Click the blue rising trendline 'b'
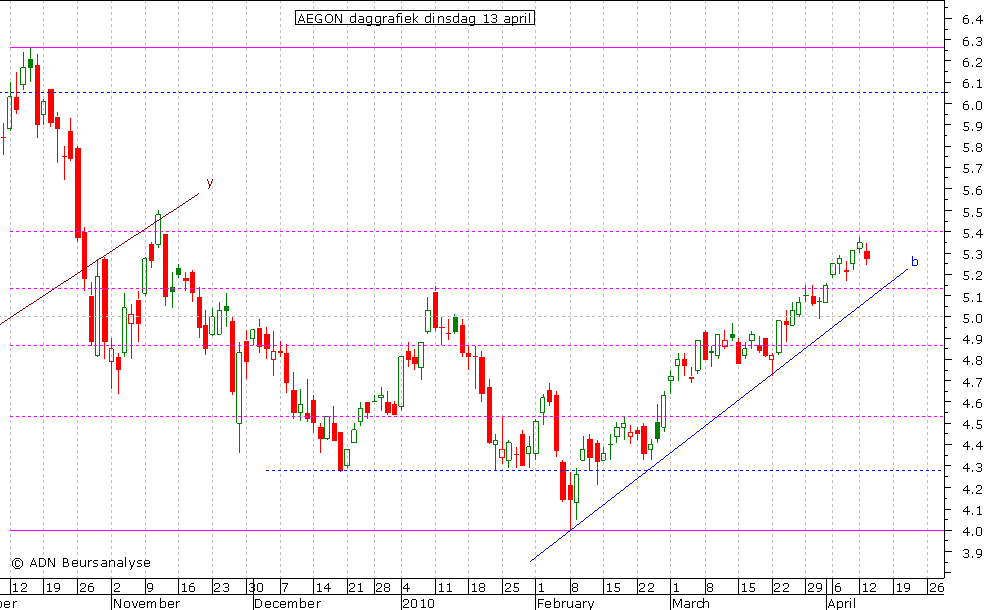This screenshot has height=610, width=985. [x=719, y=415]
